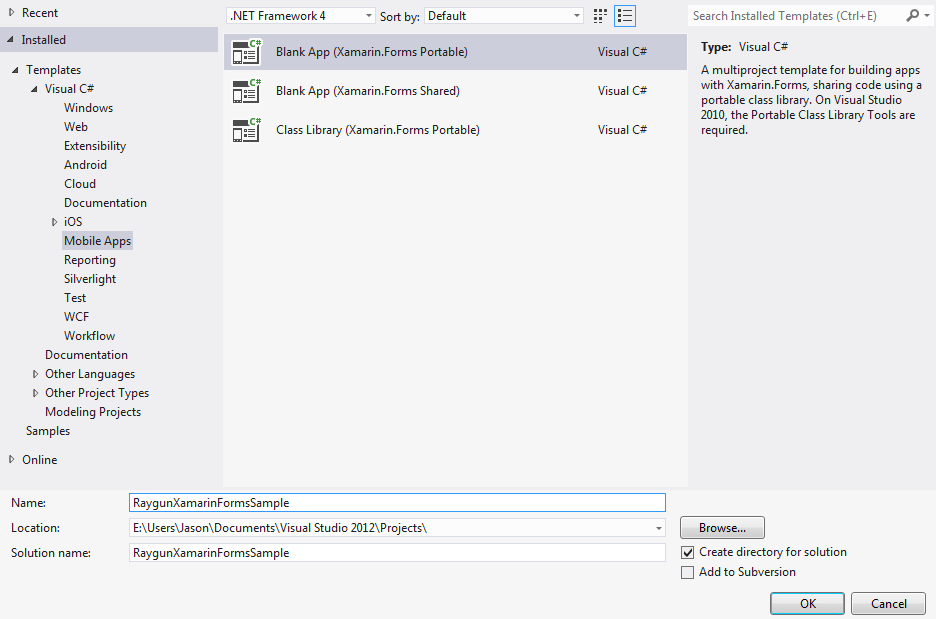Select Class Library (Xamarin.Forms Portable) template name
This screenshot has width=936, height=619.
(x=378, y=130)
